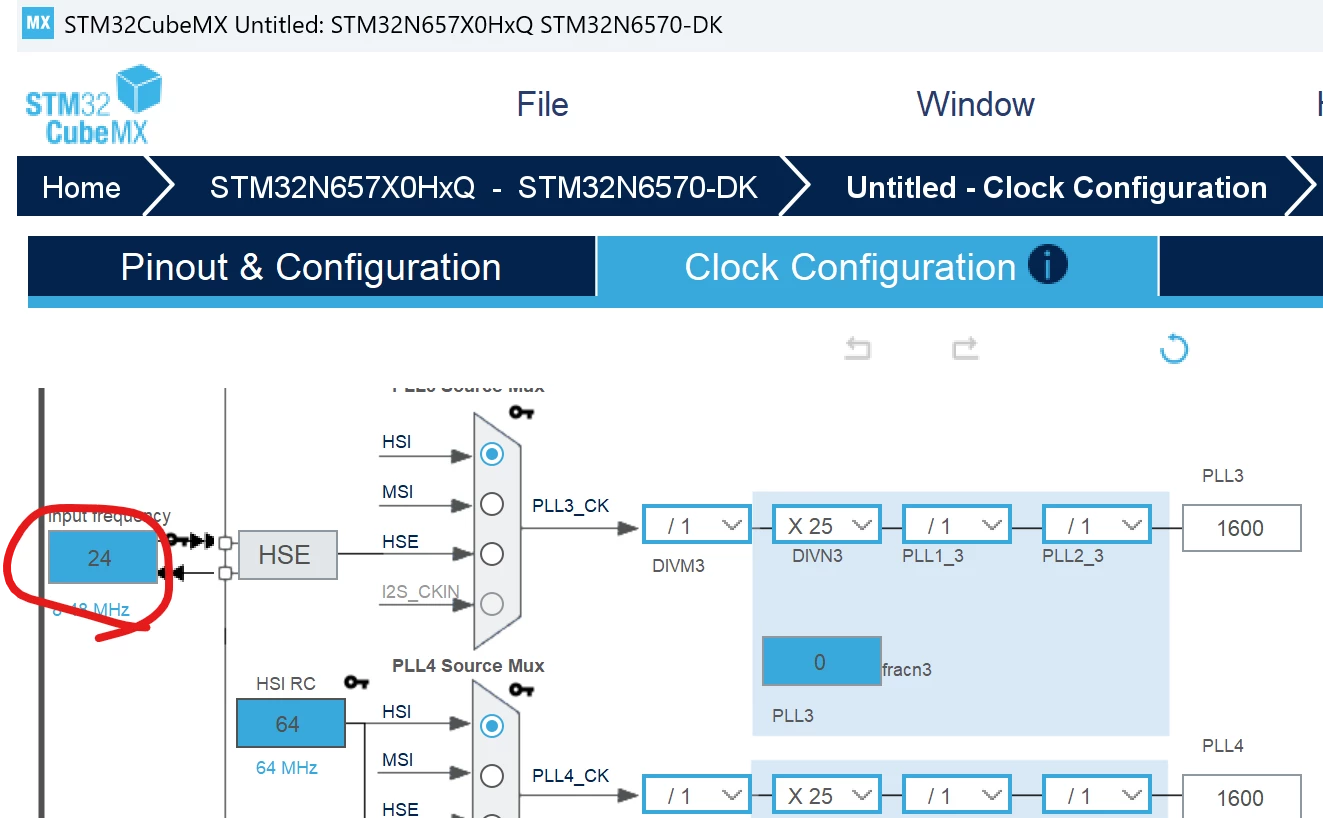The image size is (1323, 818).
Task: Go to Home breadcrumb
Action: [81, 187]
